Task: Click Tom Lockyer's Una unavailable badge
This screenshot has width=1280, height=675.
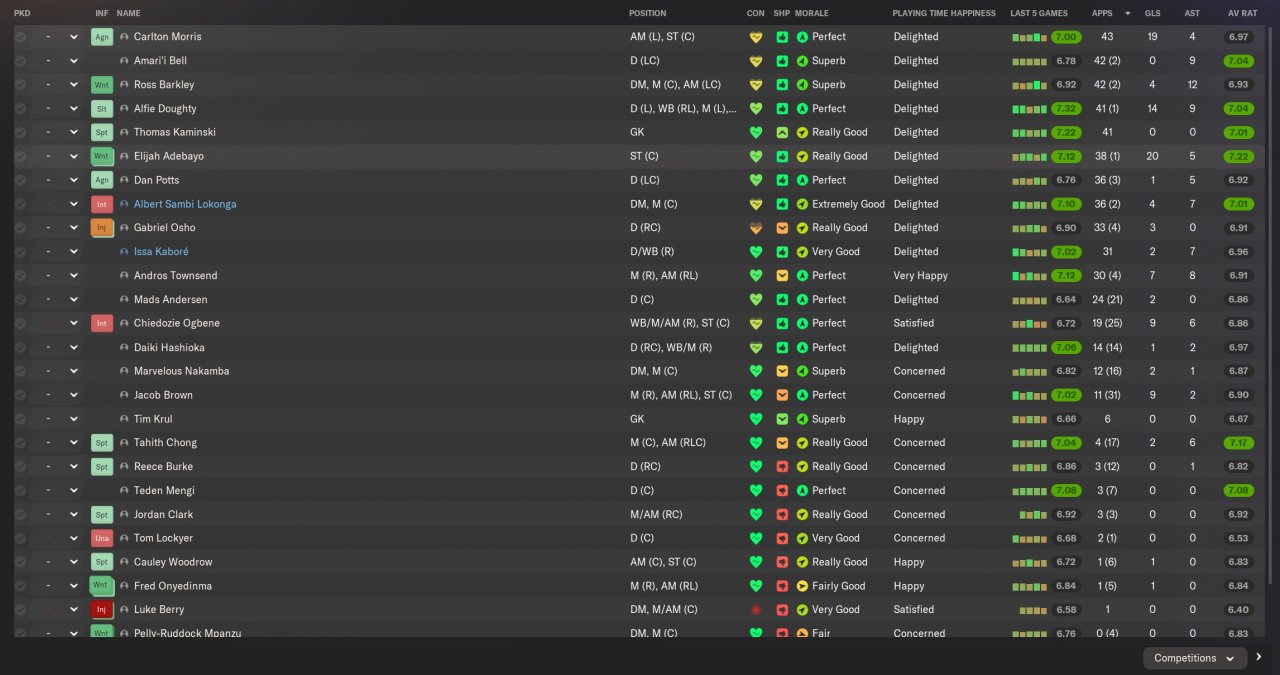Action: pyautogui.click(x=101, y=538)
